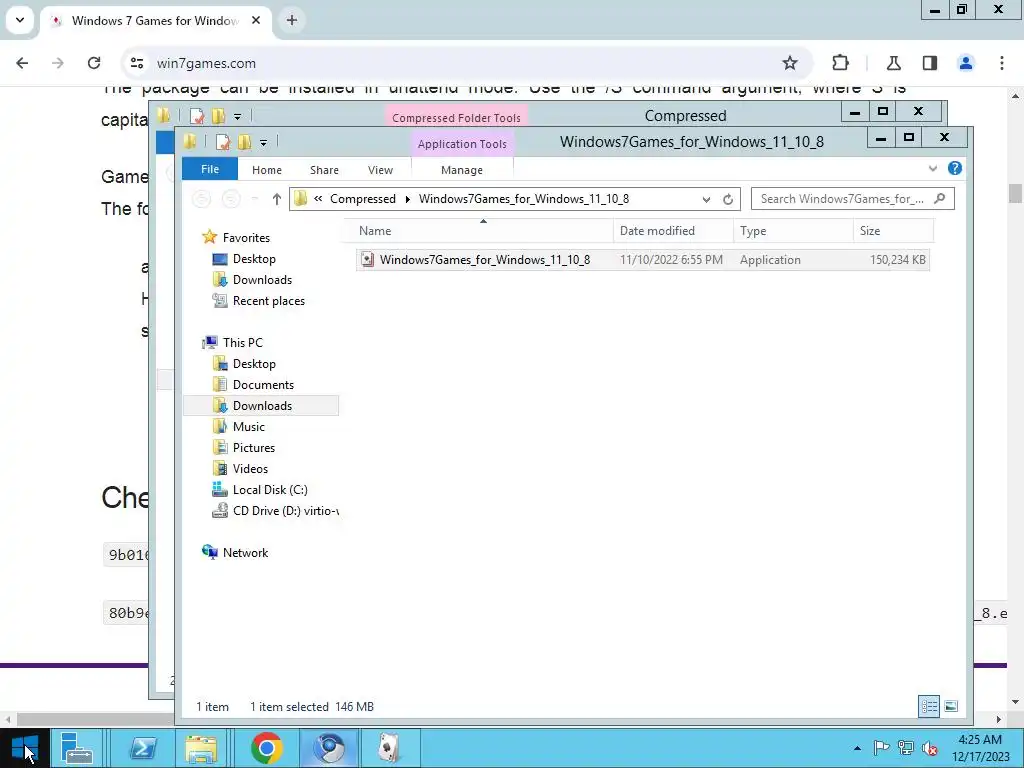Screen dimensions: 1024x768
Task: Open the Chrome profile avatar
Action: point(965,63)
